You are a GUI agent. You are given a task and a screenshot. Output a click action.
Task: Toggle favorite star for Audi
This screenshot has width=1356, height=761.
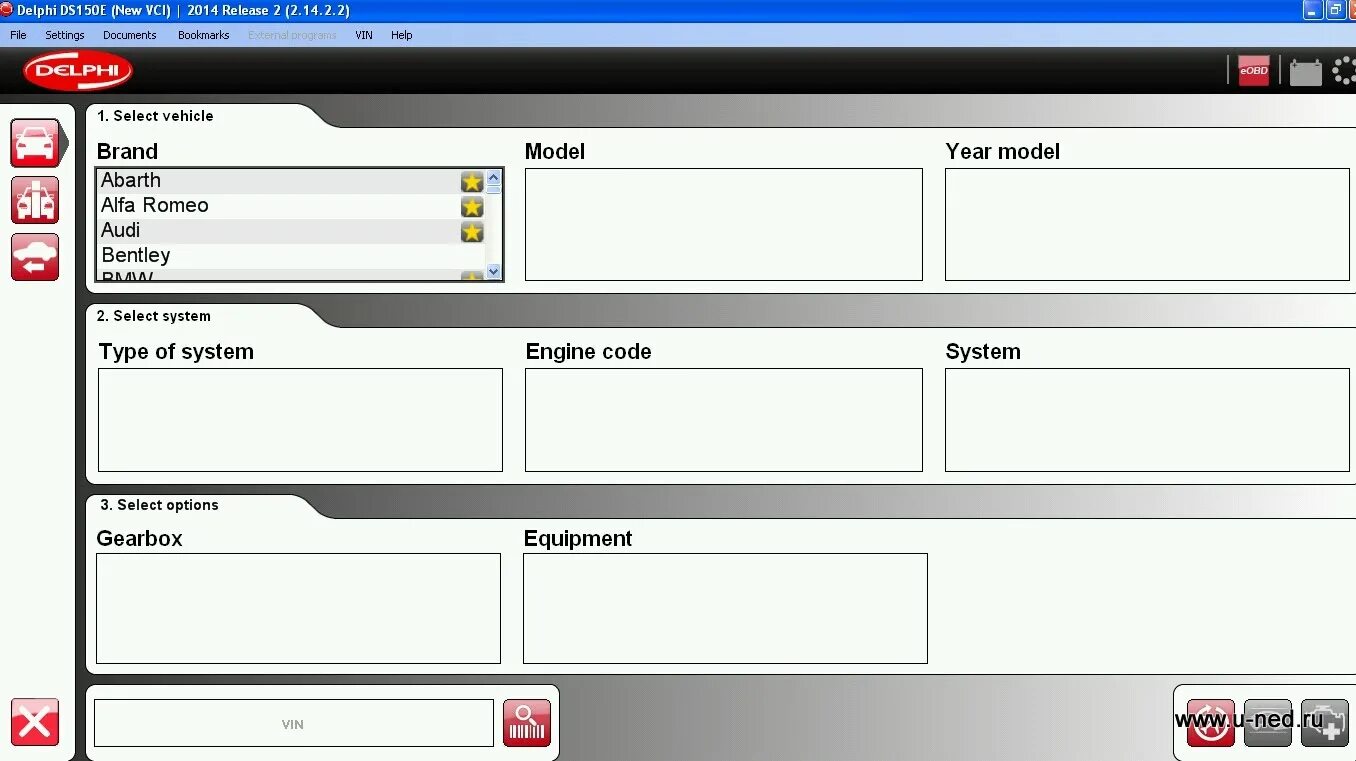point(472,231)
